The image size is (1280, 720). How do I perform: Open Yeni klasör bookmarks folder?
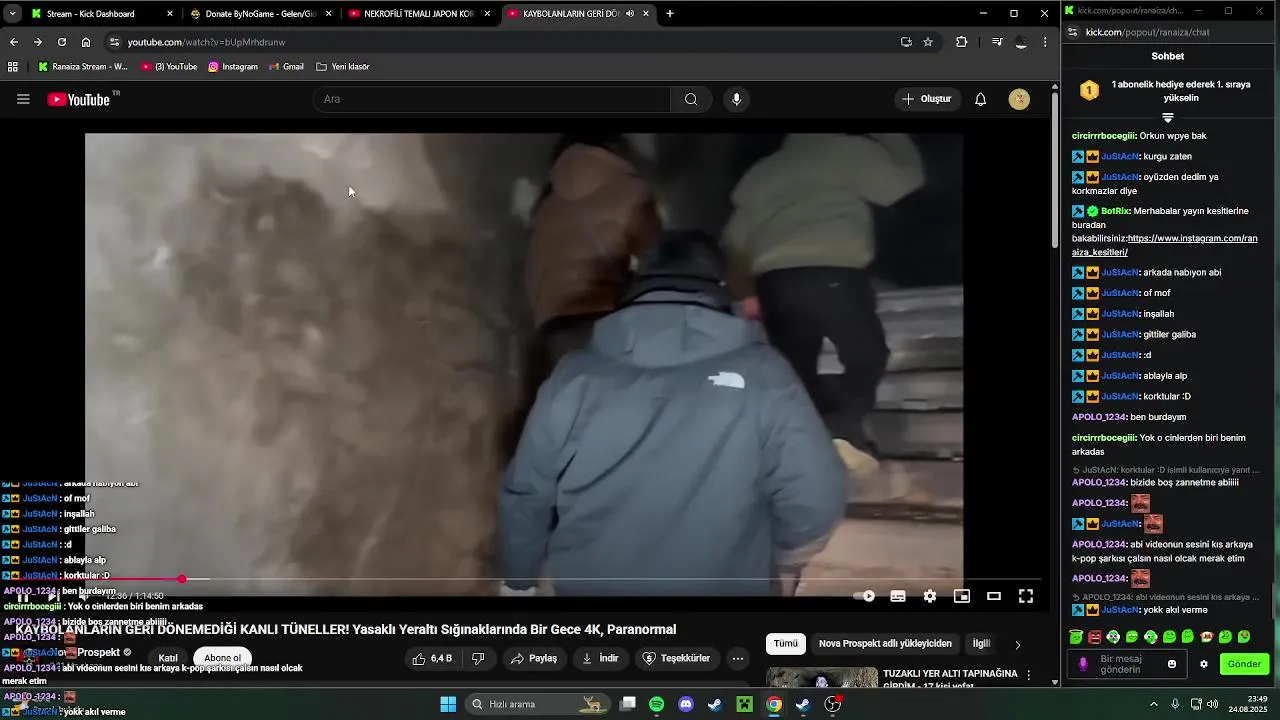[343, 67]
